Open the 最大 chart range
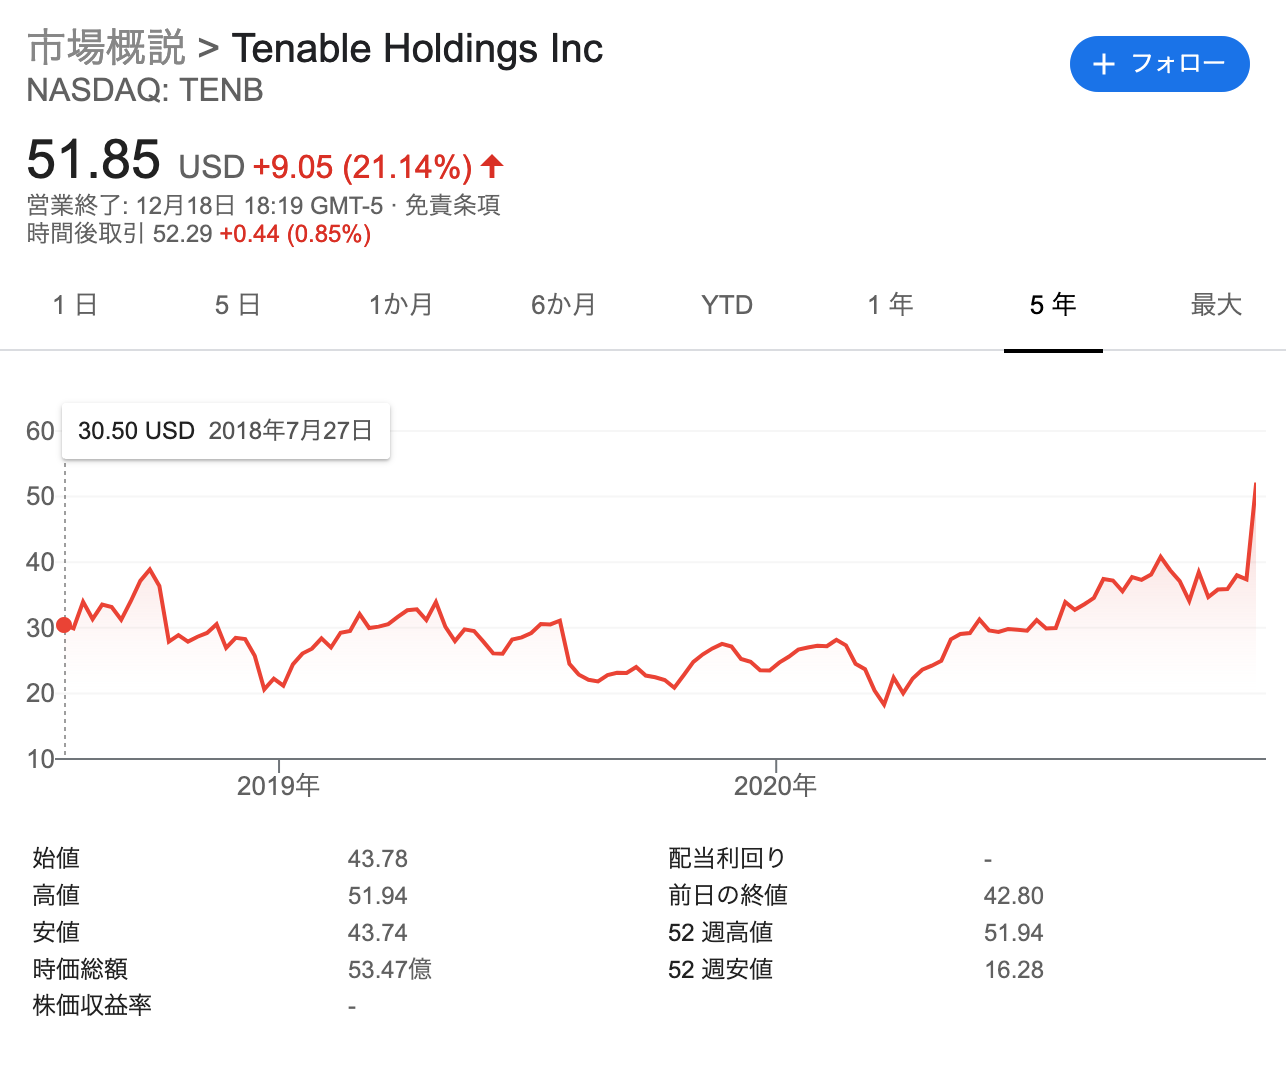This screenshot has height=1070, width=1286. 1216,305
